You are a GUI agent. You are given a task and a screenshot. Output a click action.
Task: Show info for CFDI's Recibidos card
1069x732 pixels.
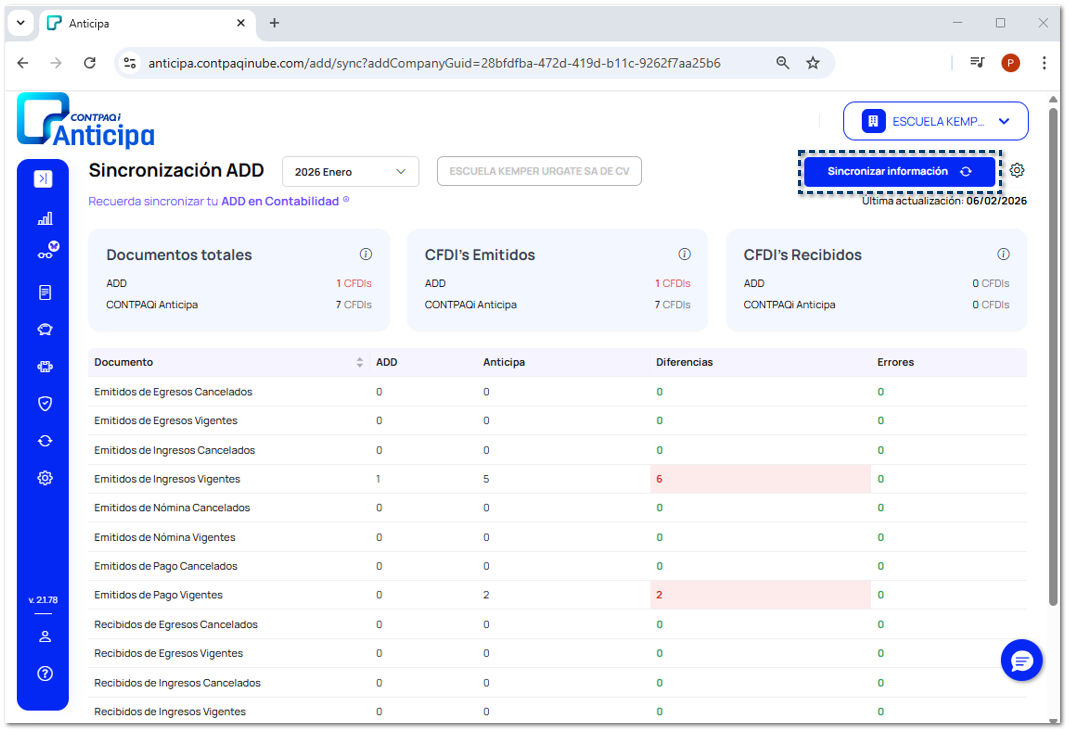[x=1003, y=254]
